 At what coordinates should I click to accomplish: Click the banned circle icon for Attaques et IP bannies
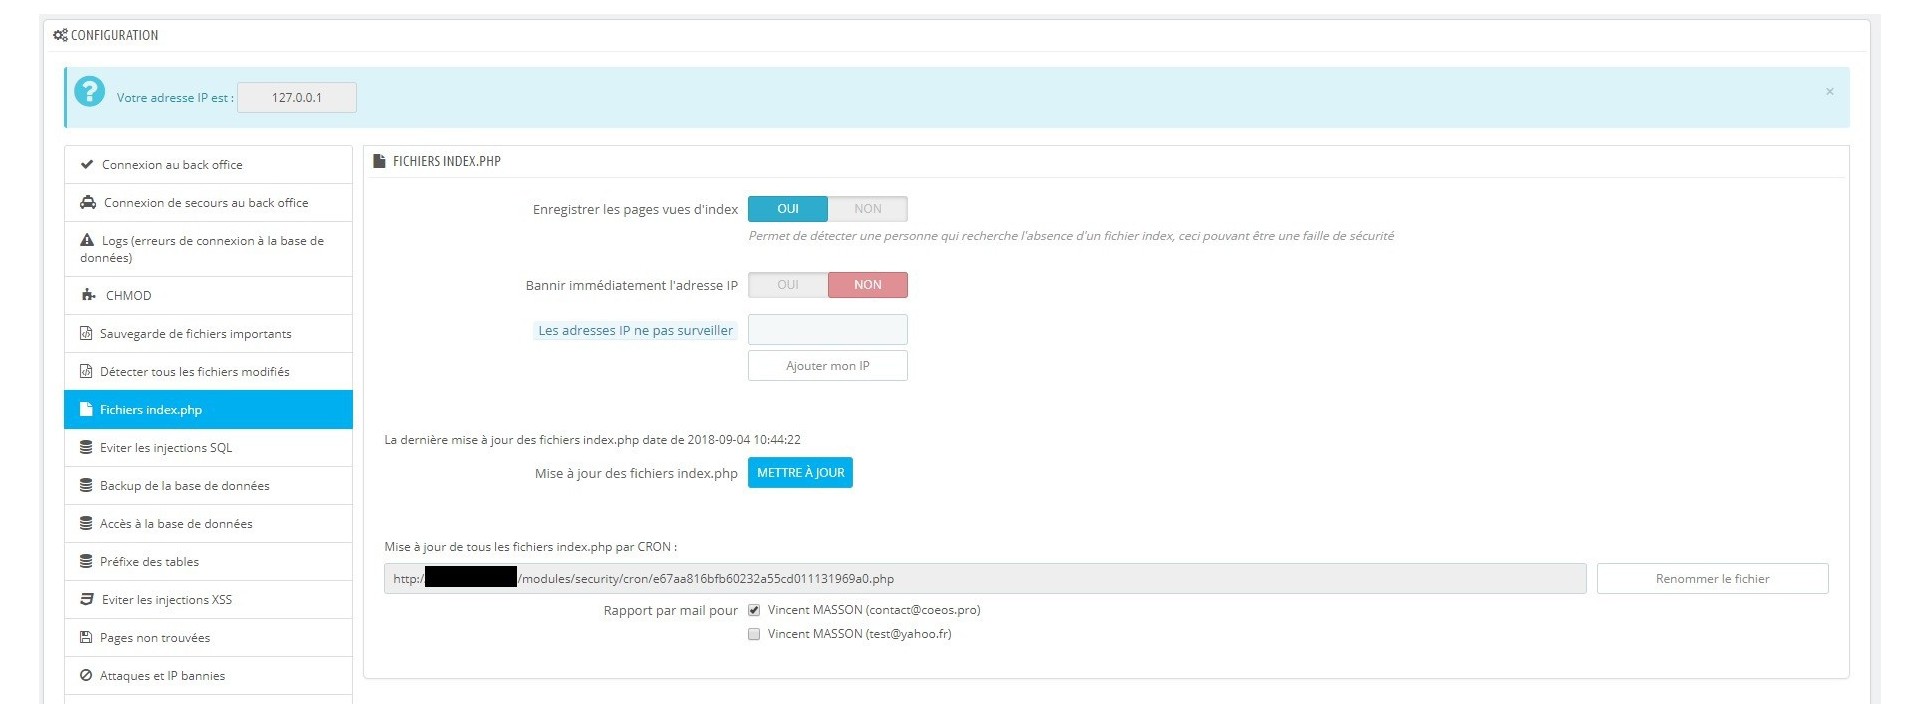(86, 676)
